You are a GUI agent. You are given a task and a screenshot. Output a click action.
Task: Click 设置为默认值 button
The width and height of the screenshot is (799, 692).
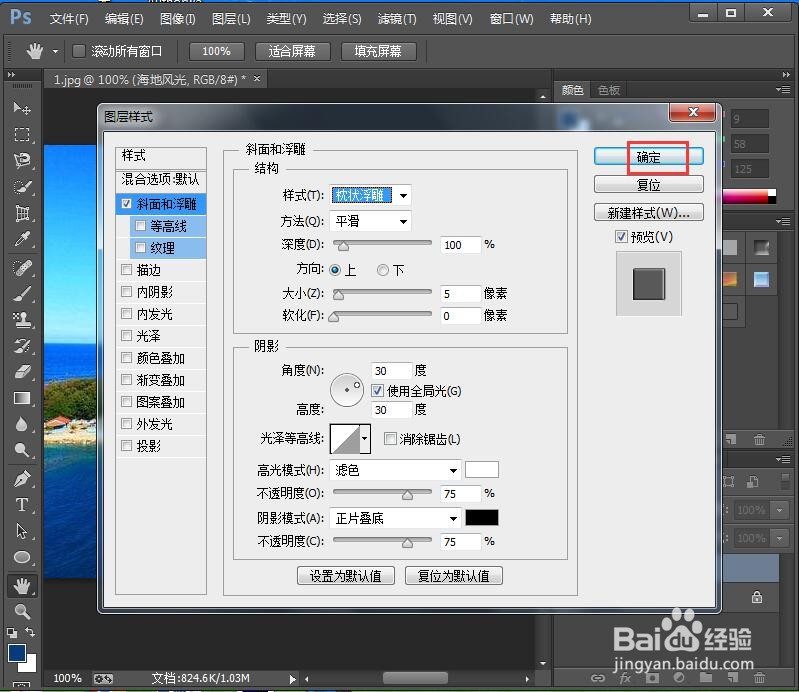(x=345, y=576)
